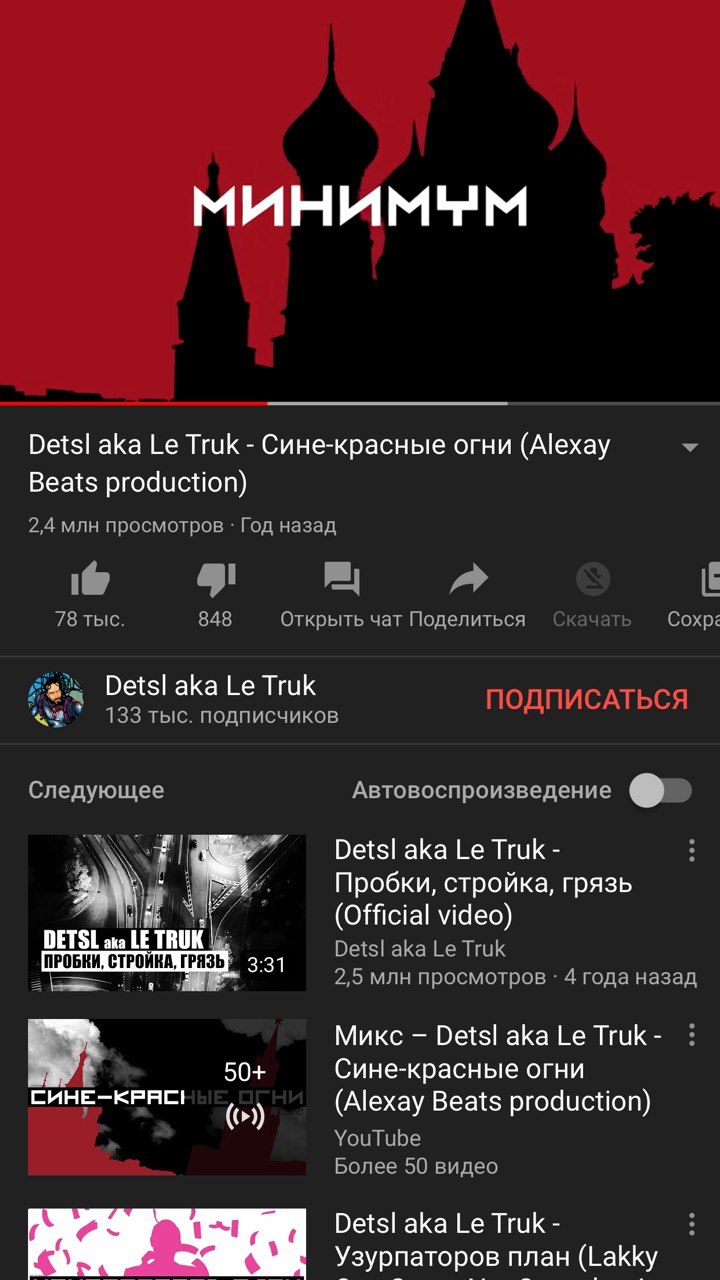Share the video using arrow icon
720x1280 pixels.
[467, 579]
